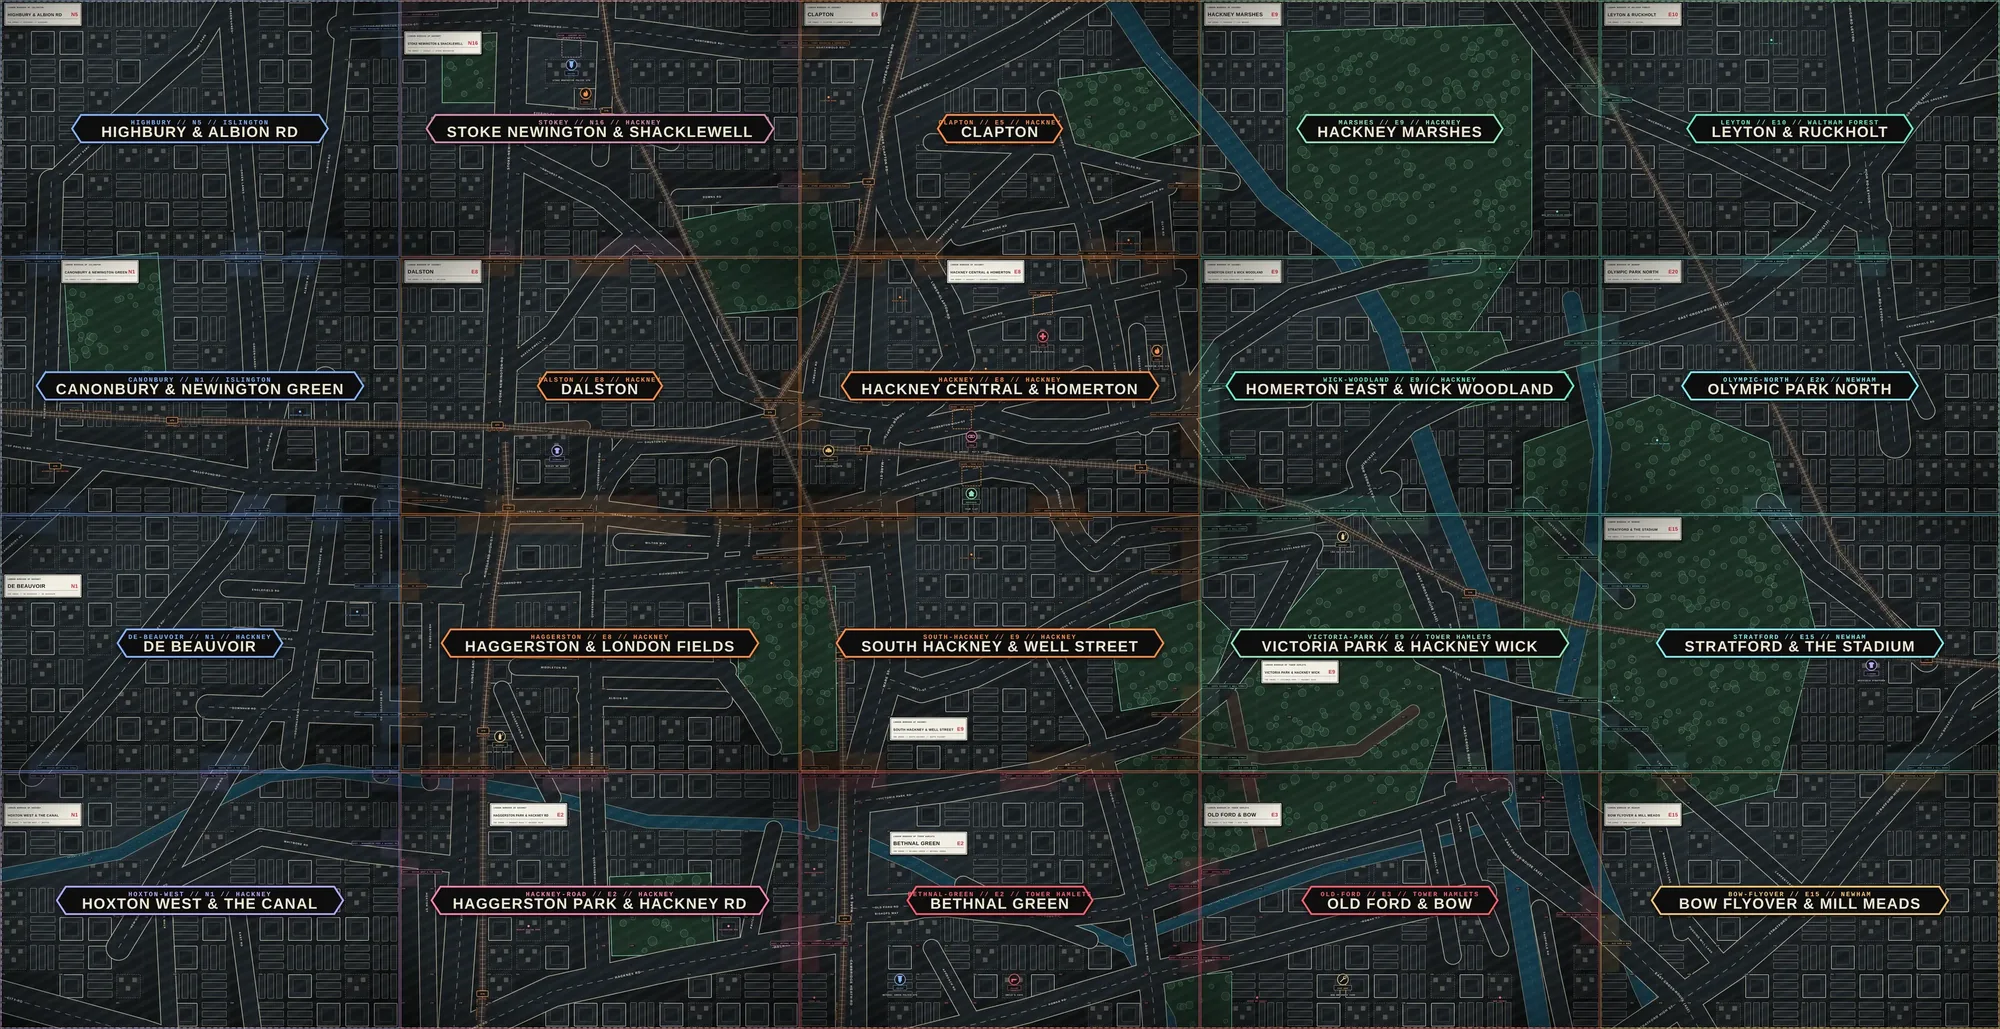Click the Clapton district label
Screen dimensions: 2000x1029
[x=1000, y=129]
